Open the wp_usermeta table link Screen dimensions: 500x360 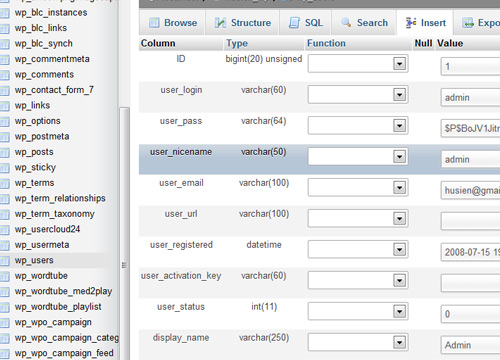click(42, 245)
